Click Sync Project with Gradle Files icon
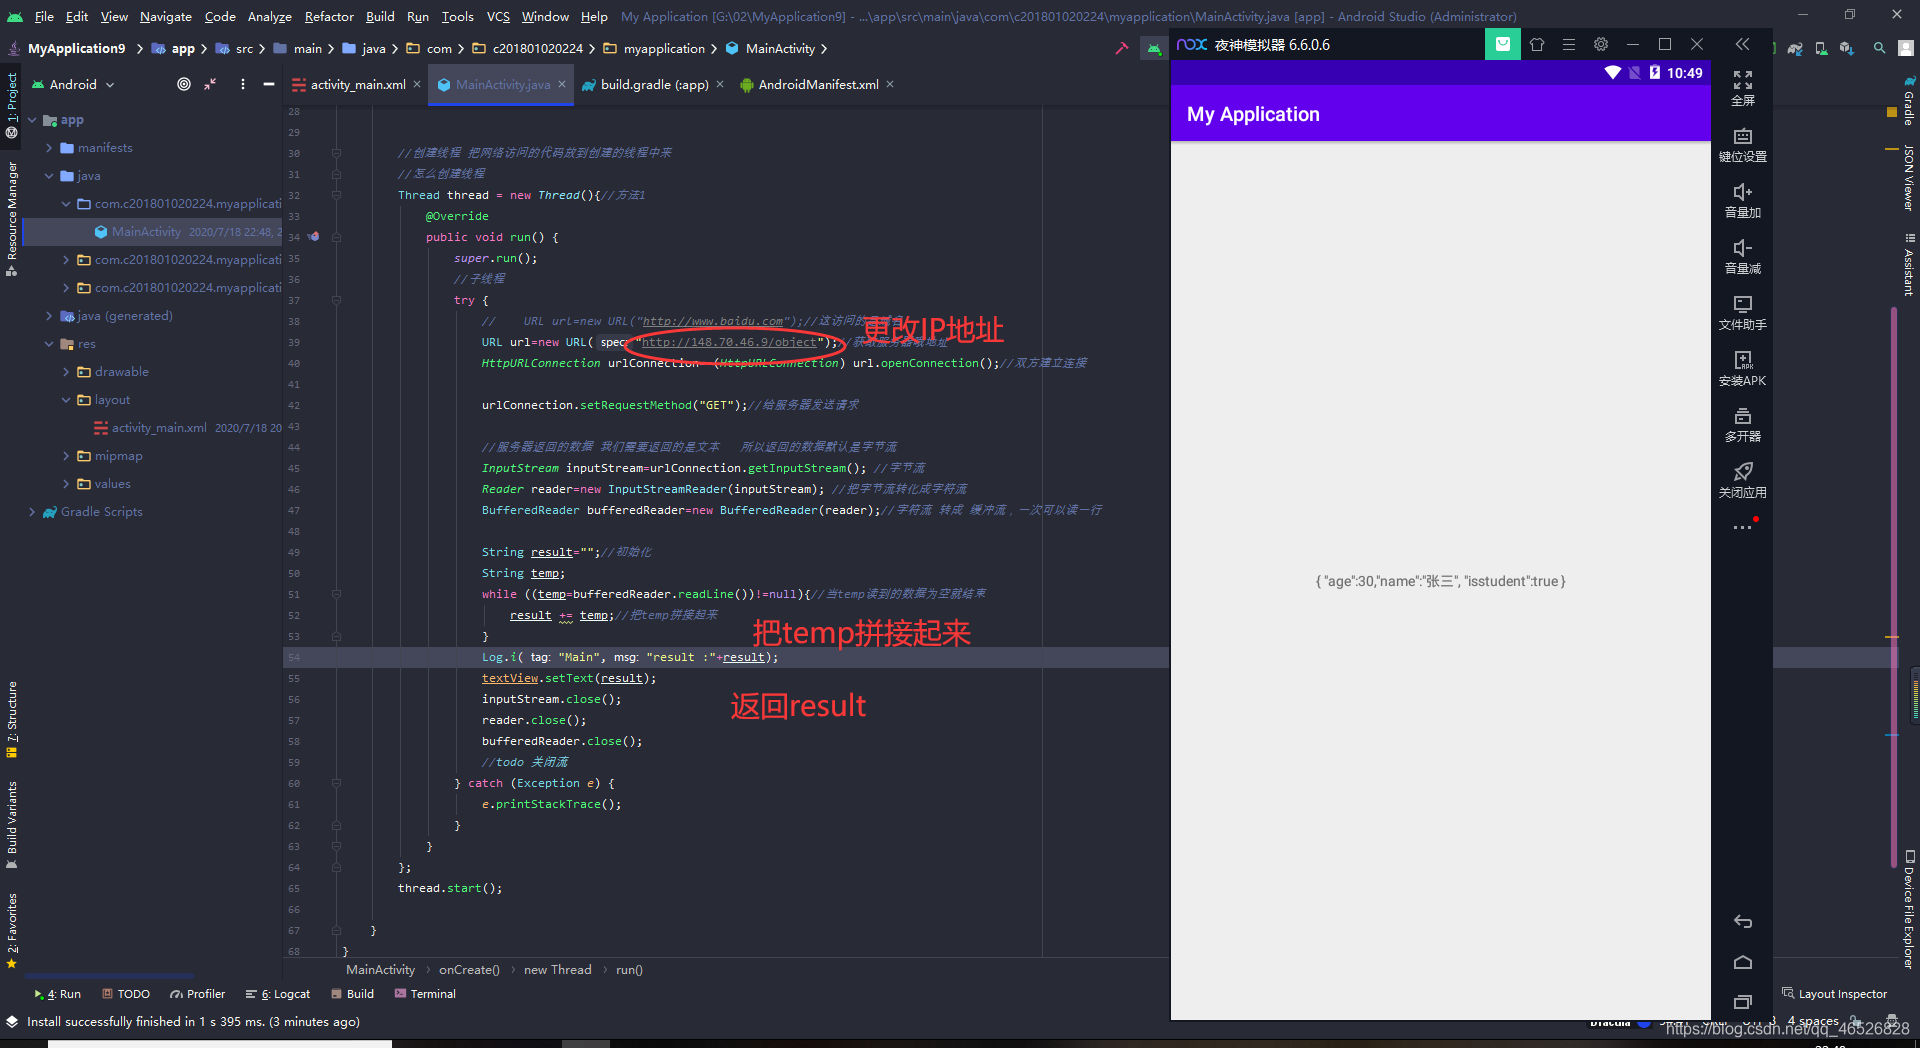1920x1048 pixels. [1795, 48]
